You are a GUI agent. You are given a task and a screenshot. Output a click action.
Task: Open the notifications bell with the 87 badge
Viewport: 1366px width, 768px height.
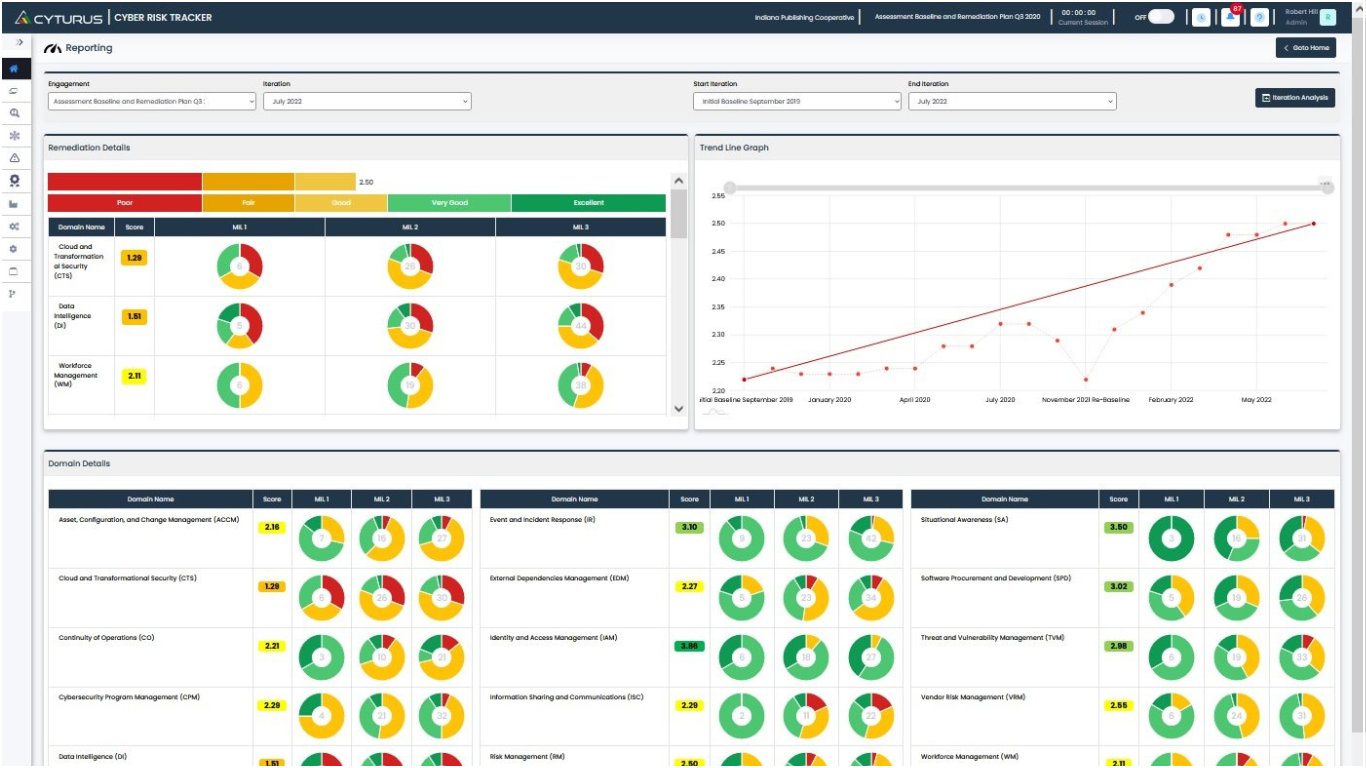[x=1230, y=18]
